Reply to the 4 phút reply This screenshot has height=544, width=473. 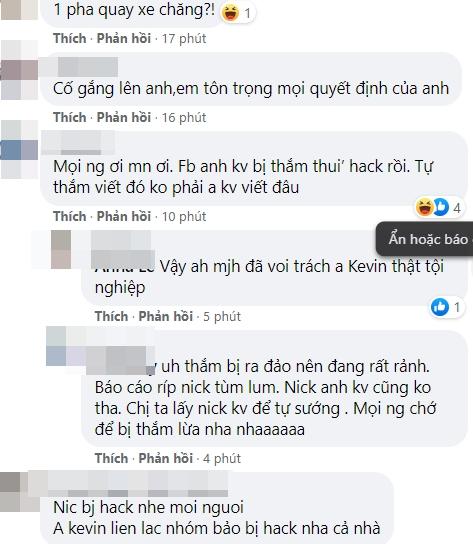point(166,458)
